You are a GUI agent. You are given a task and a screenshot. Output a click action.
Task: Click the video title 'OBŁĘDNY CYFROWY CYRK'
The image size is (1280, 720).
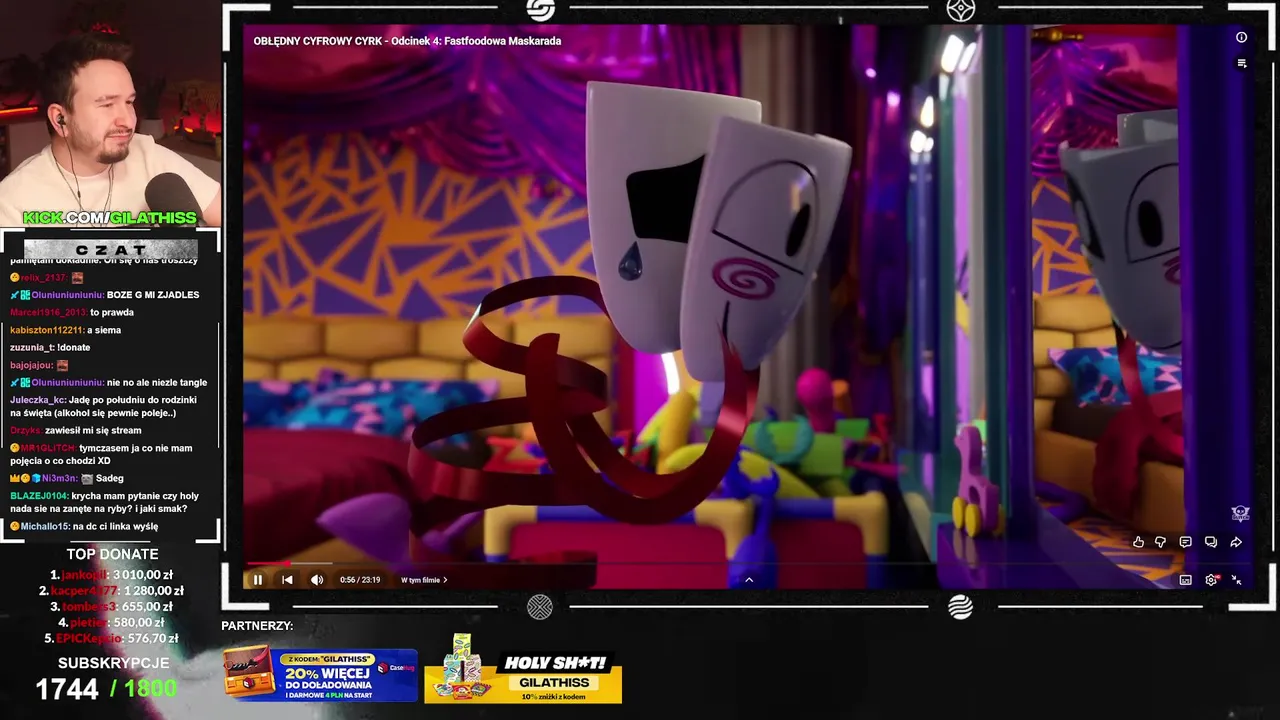tap(407, 41)
